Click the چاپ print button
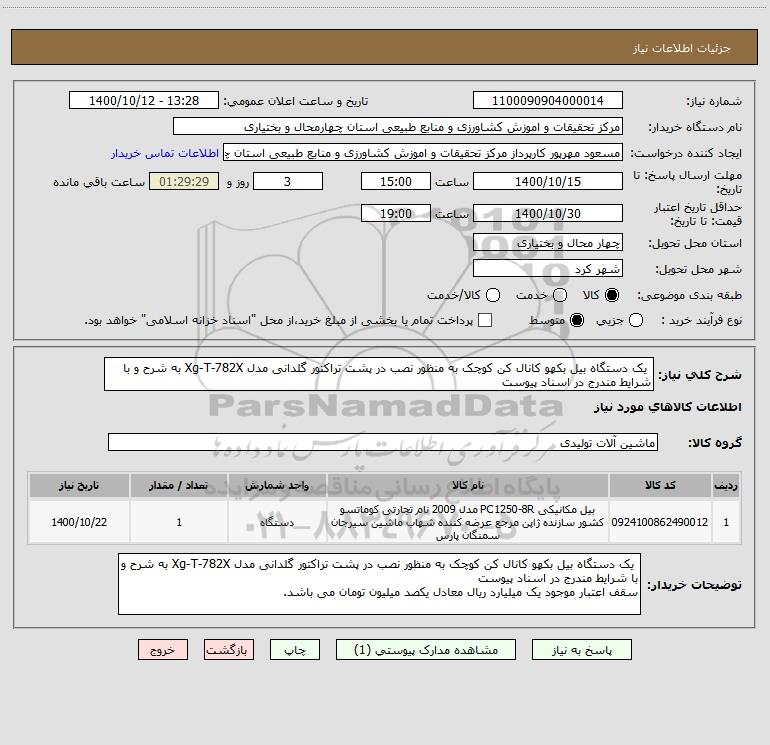 click(x=295, y=650)
